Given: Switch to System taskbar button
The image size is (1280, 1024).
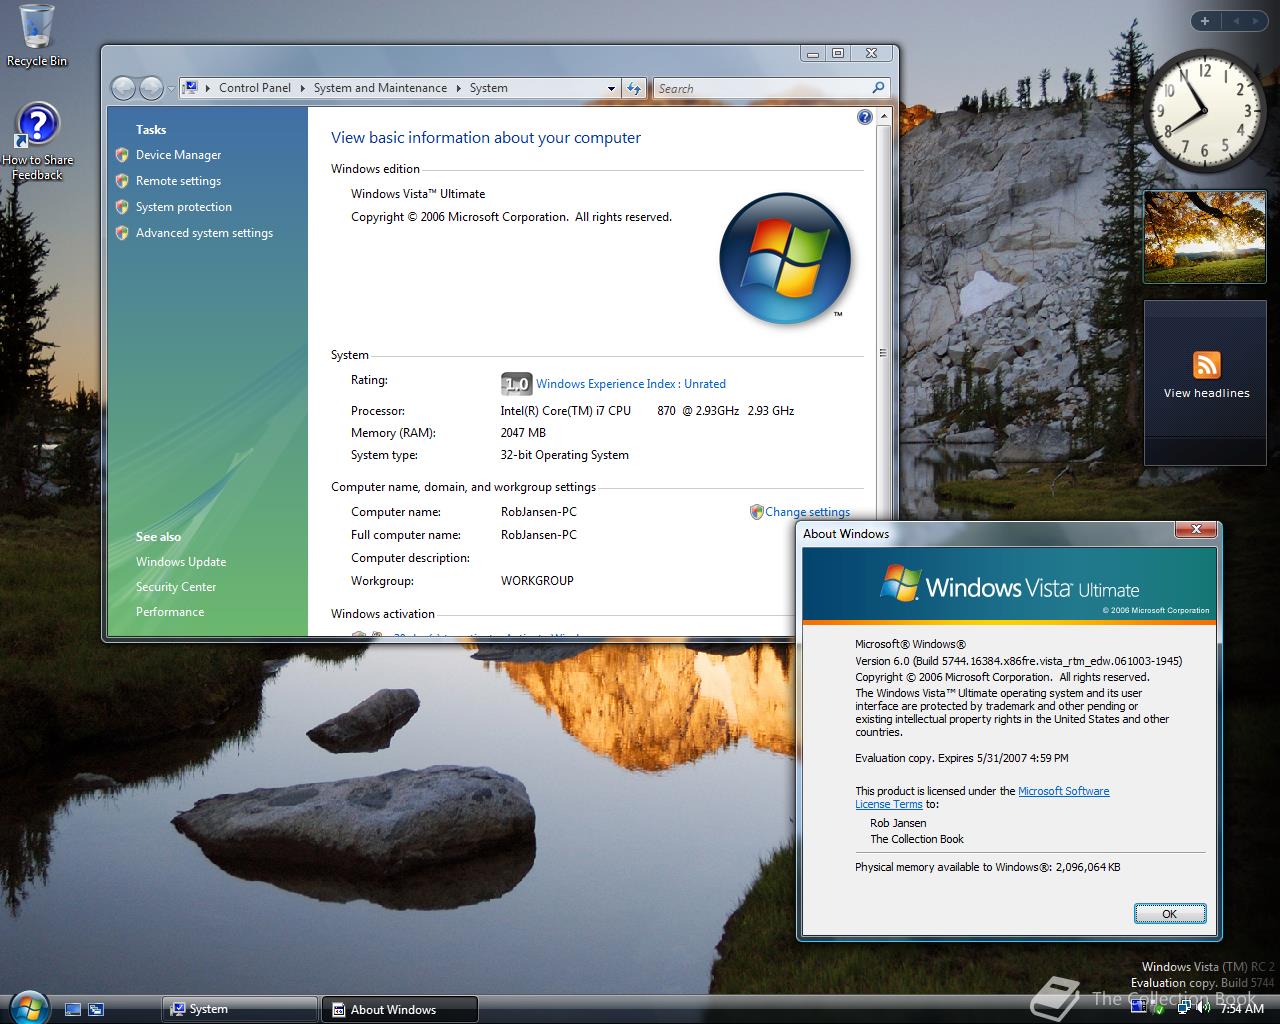Looking at the screenshot, I should click(240, 1009).
